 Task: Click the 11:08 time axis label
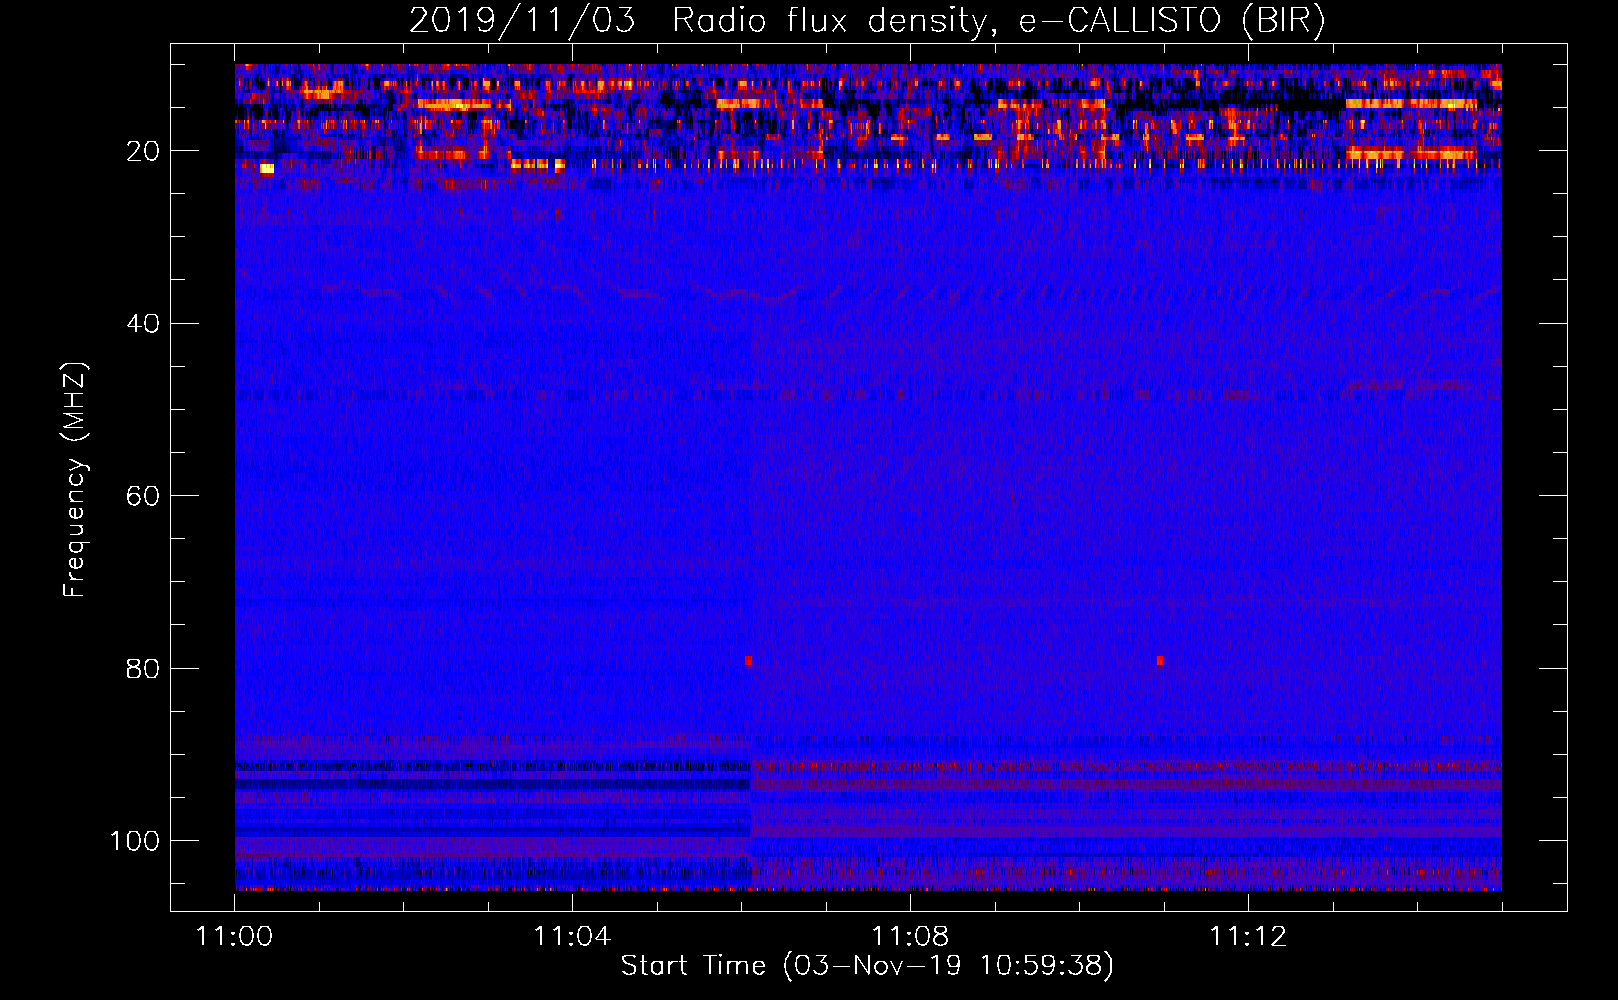(x=910, y=937)
